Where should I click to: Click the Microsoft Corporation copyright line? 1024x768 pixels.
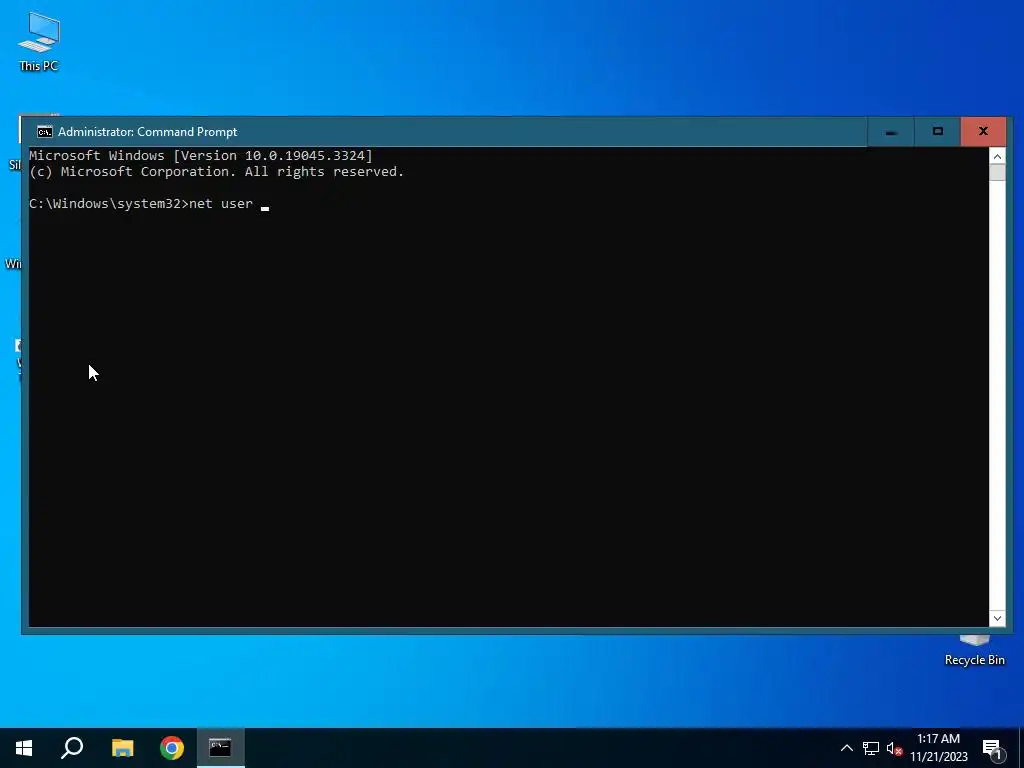(x=216, y=172)
